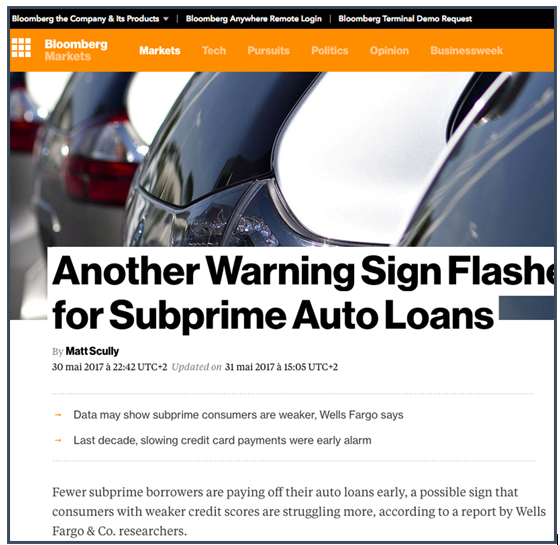Click the orange arrow beside Wells Fargo bullet
Image resolution: width=560 pixels, height=545 pixels.
coord(58,415)
